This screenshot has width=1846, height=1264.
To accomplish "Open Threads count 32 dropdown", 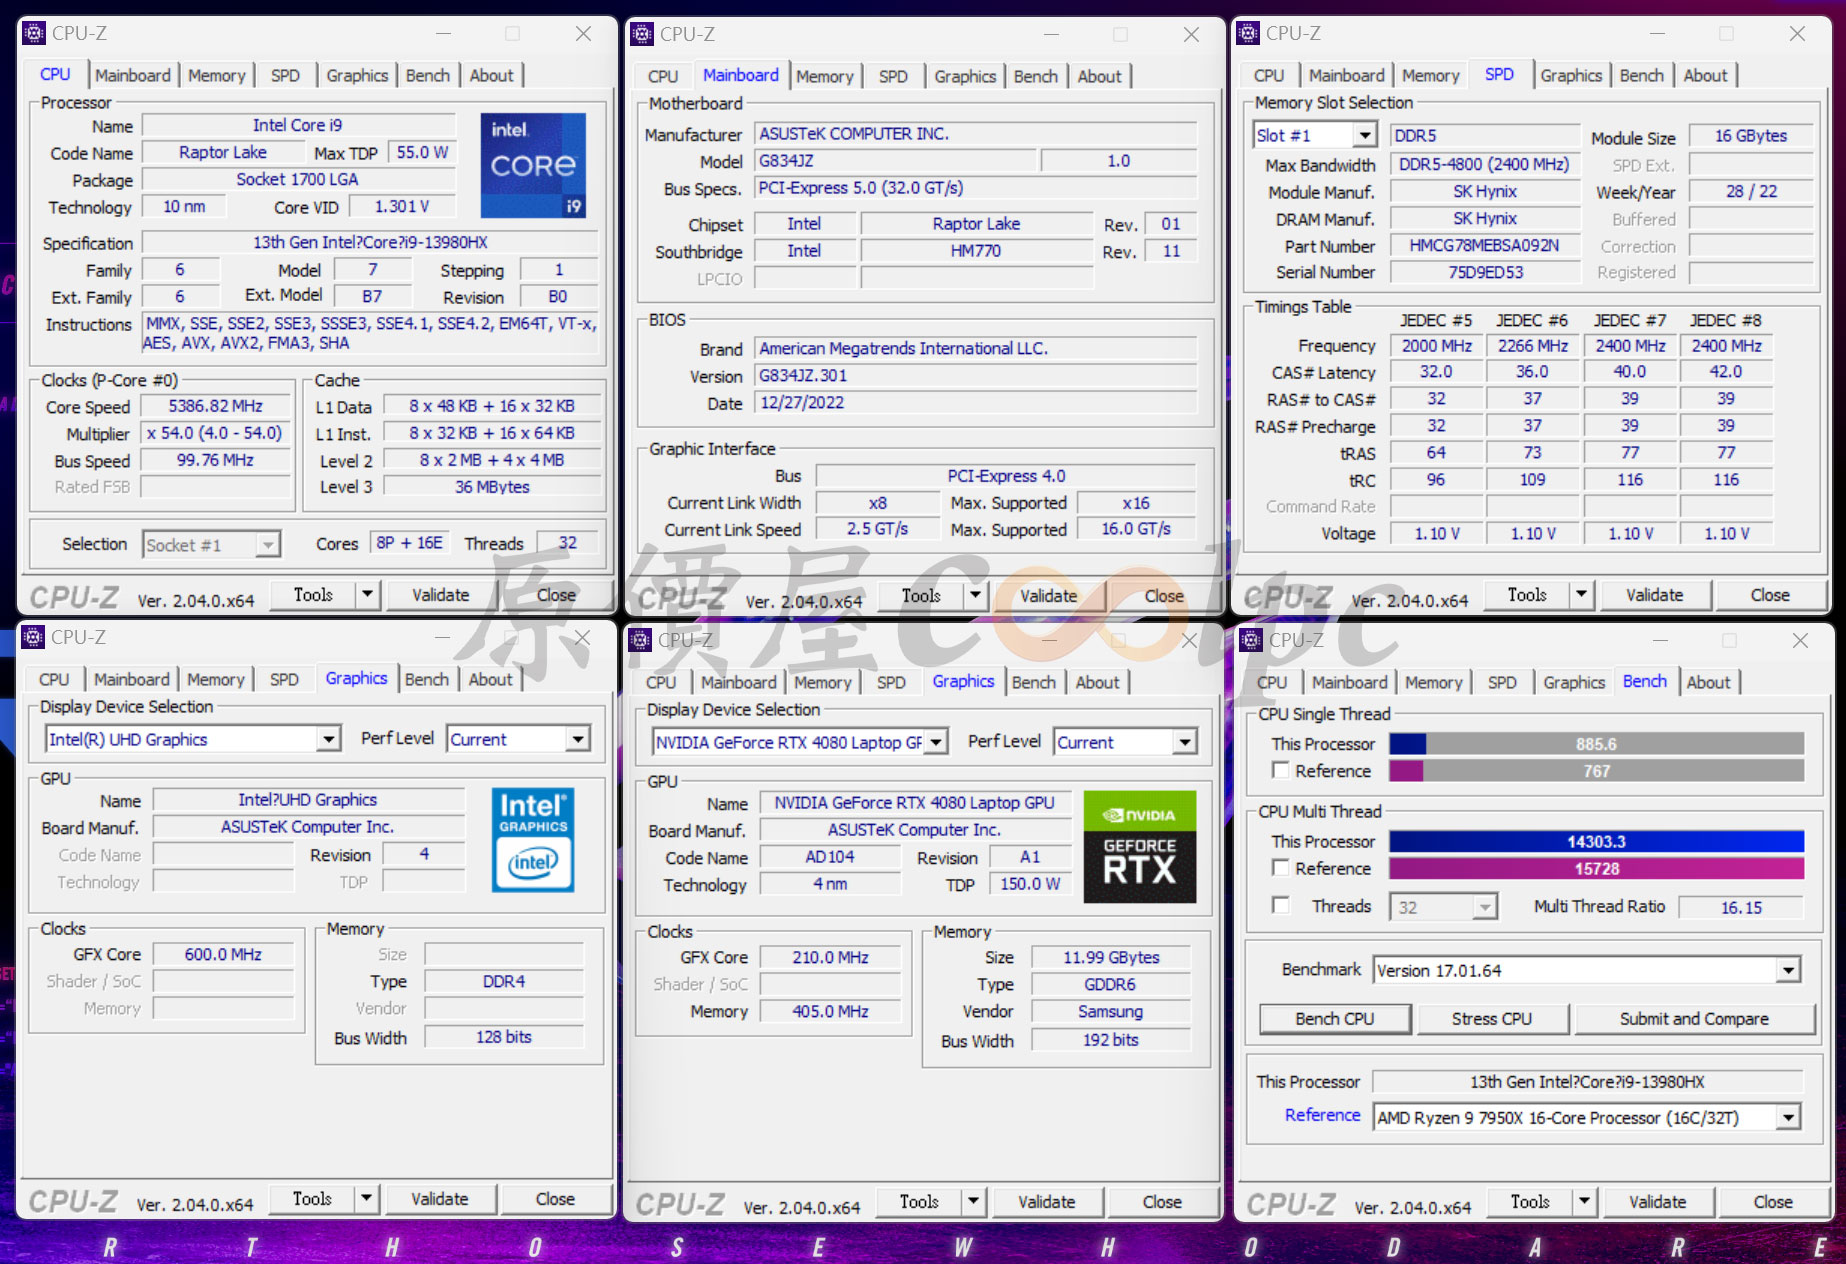I will 1485,907.
